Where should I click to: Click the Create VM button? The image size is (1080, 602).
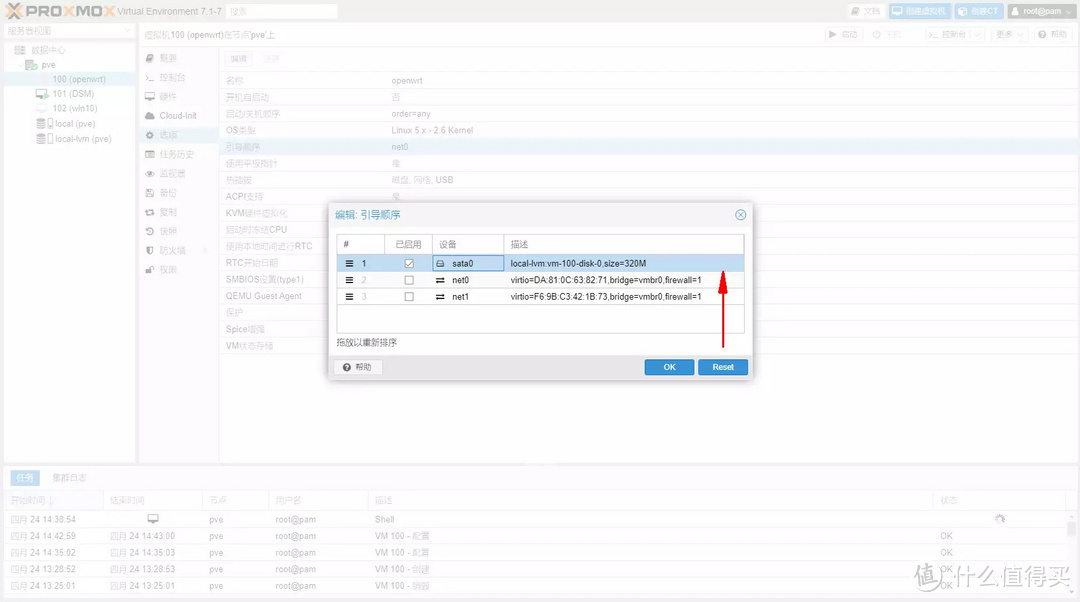coord(920,12)
